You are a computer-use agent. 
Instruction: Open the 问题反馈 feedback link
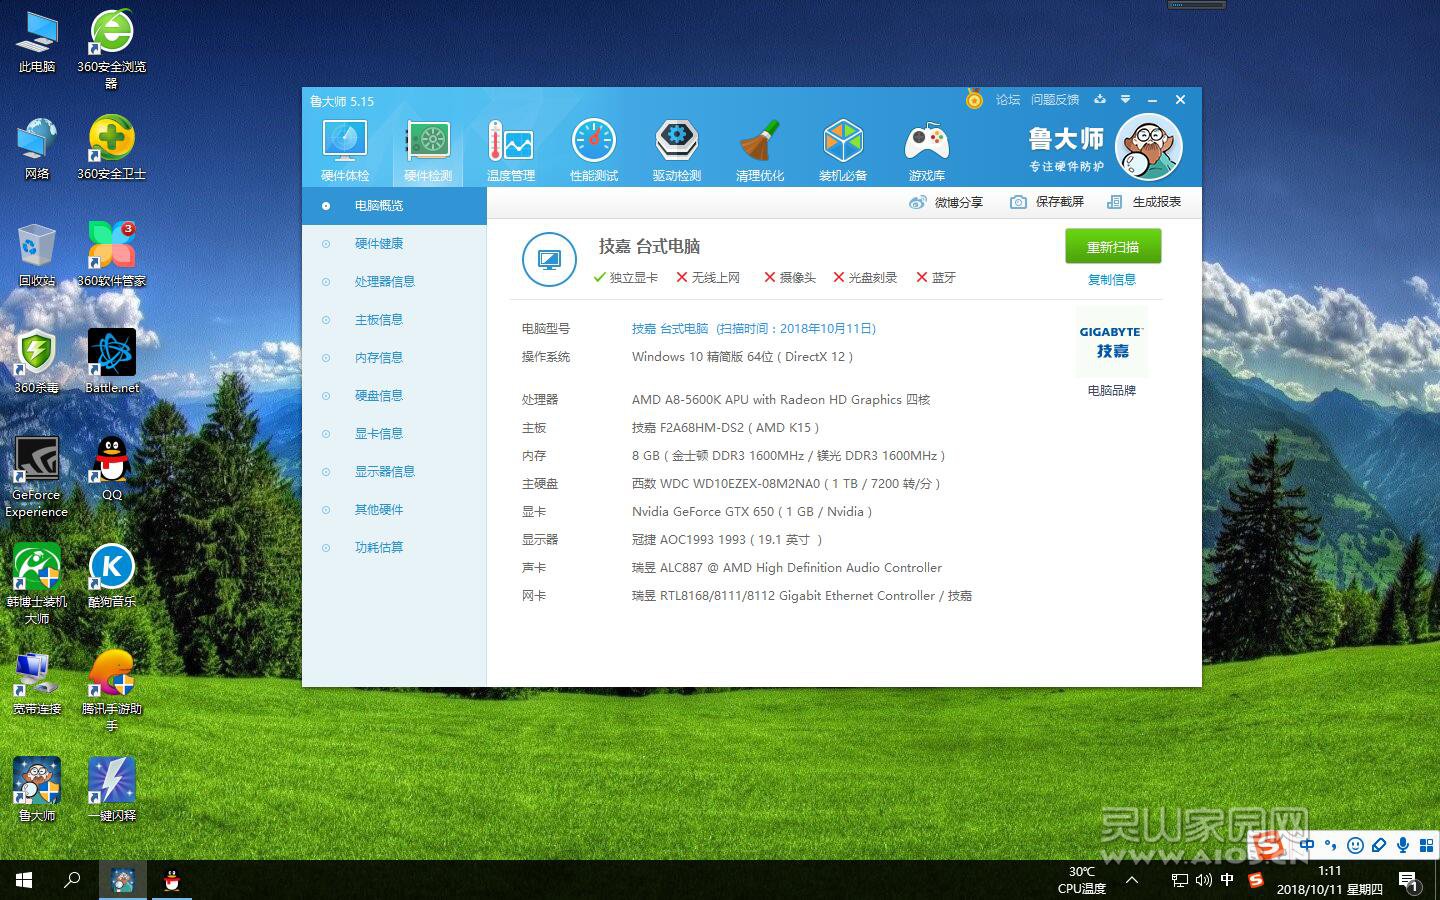pyautogui.click(x=1055, y=100)
